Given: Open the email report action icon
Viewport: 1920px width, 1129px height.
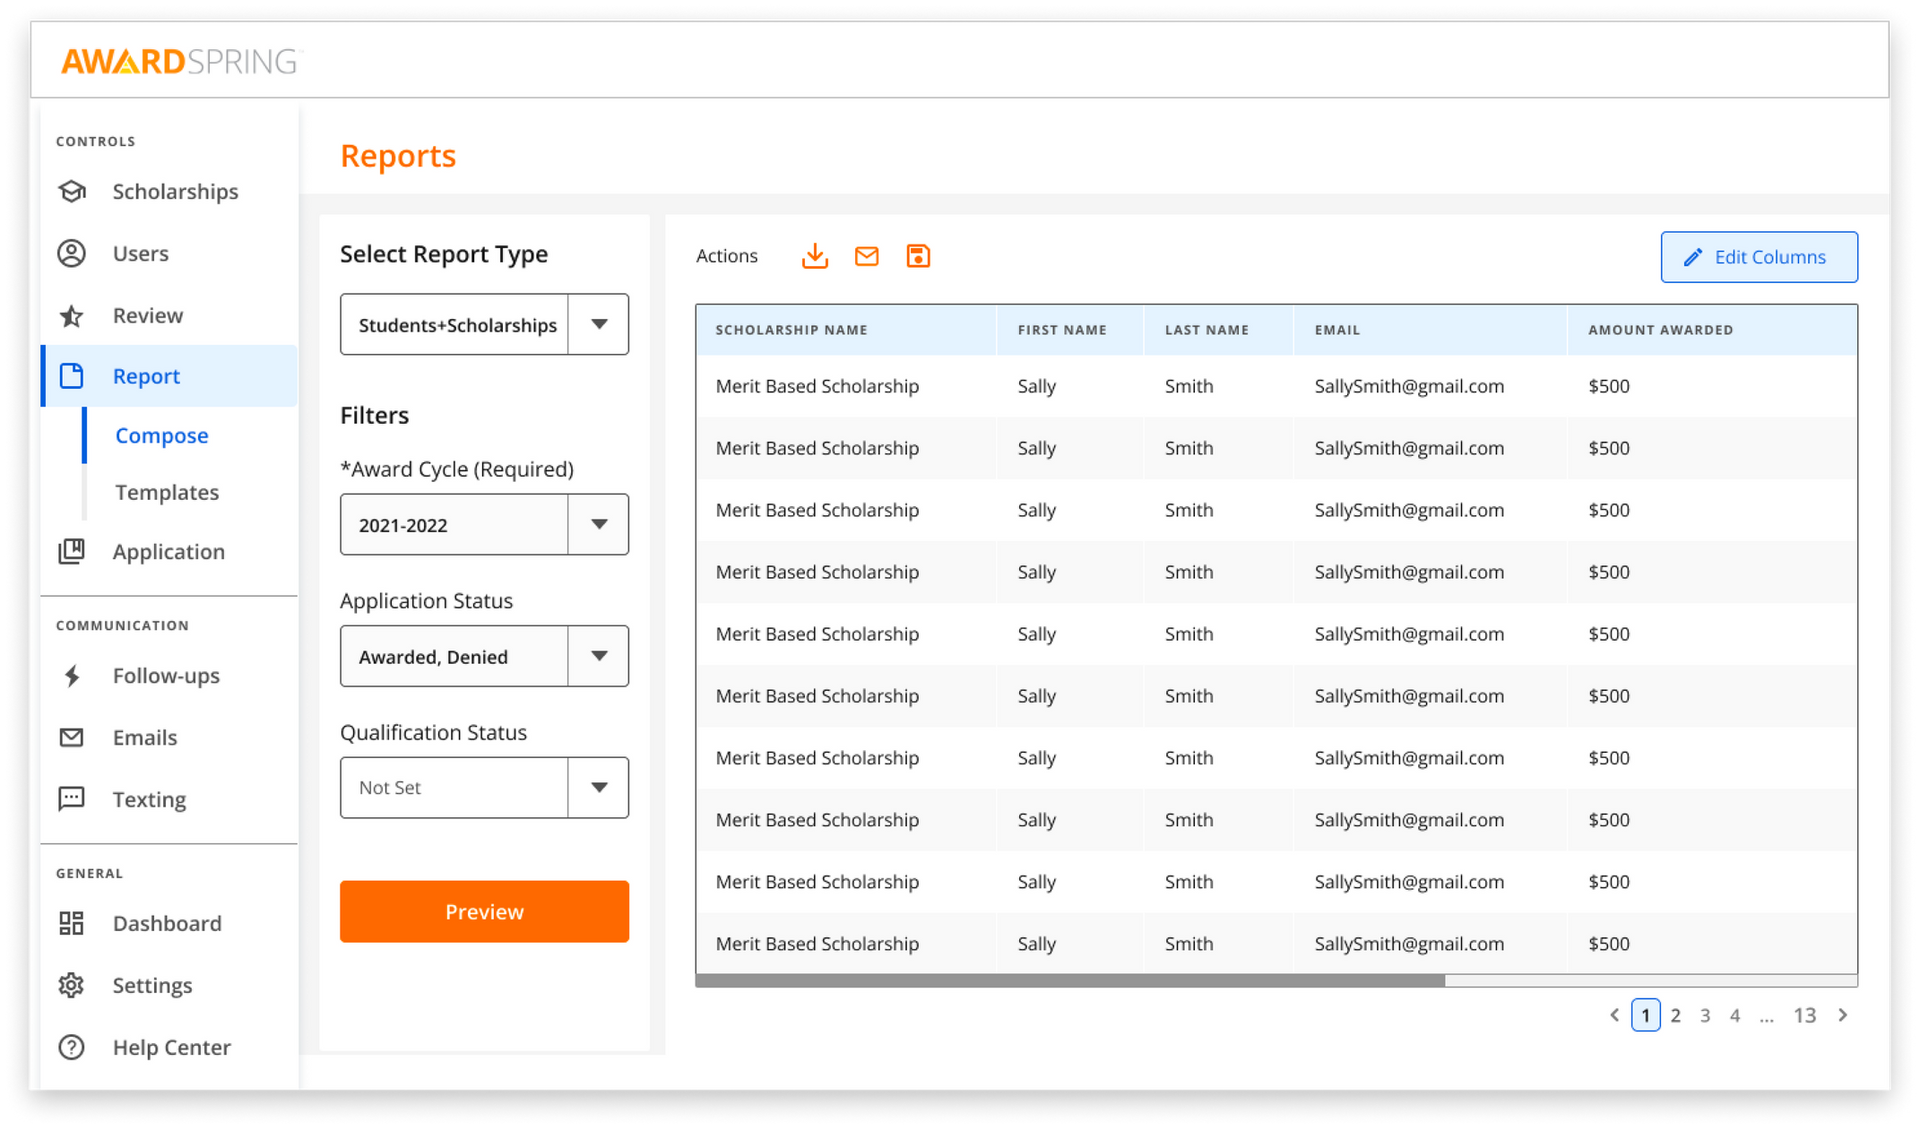Looking at the screenshot, I should click(866, 256).
